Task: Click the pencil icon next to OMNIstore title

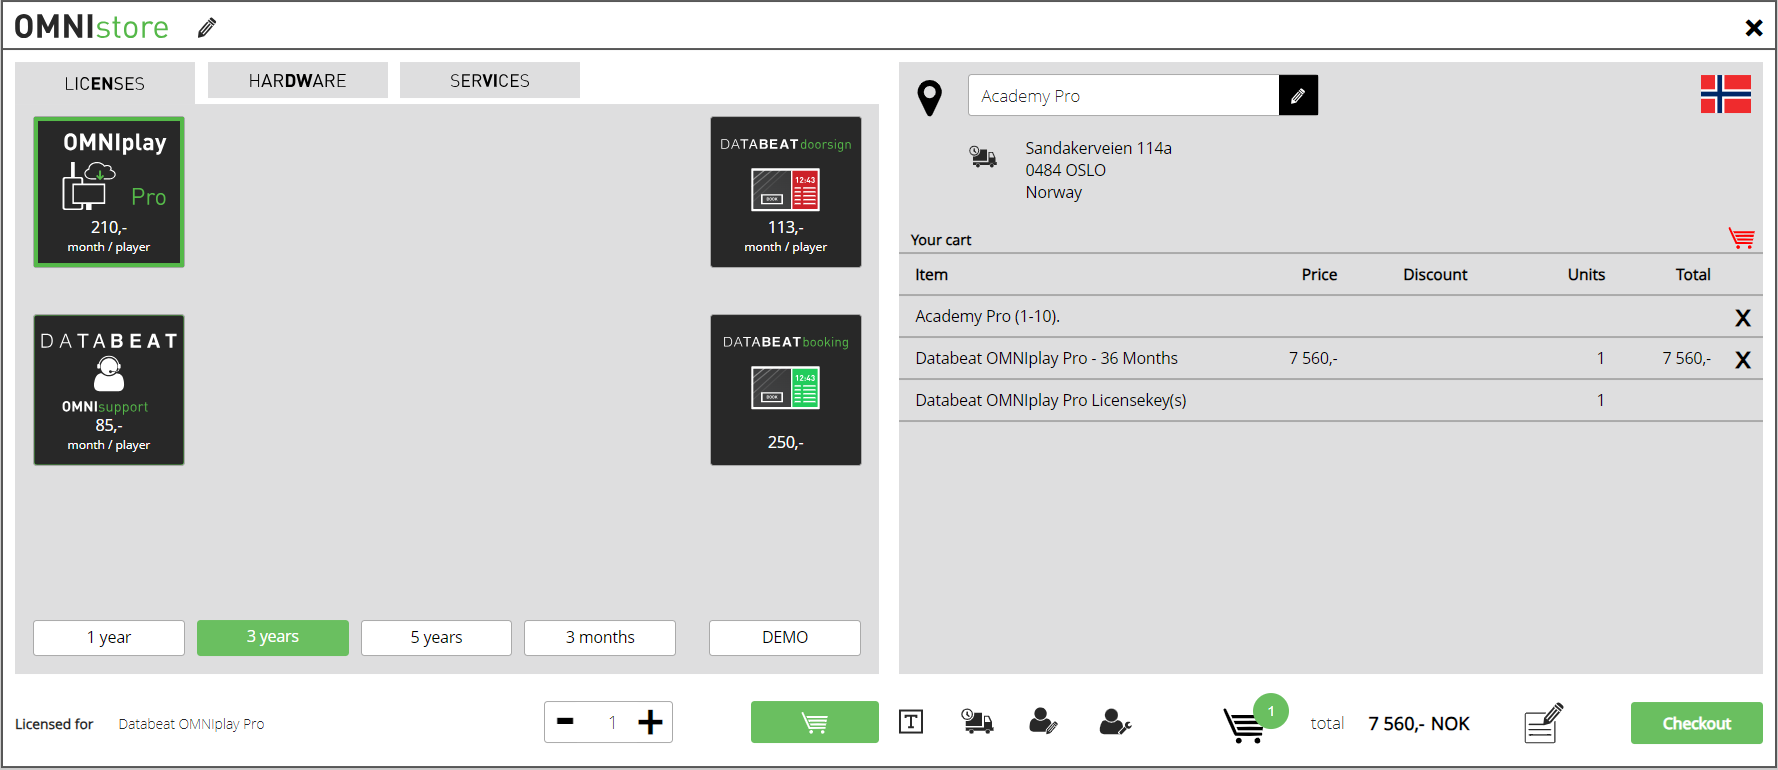Action: 206,28
